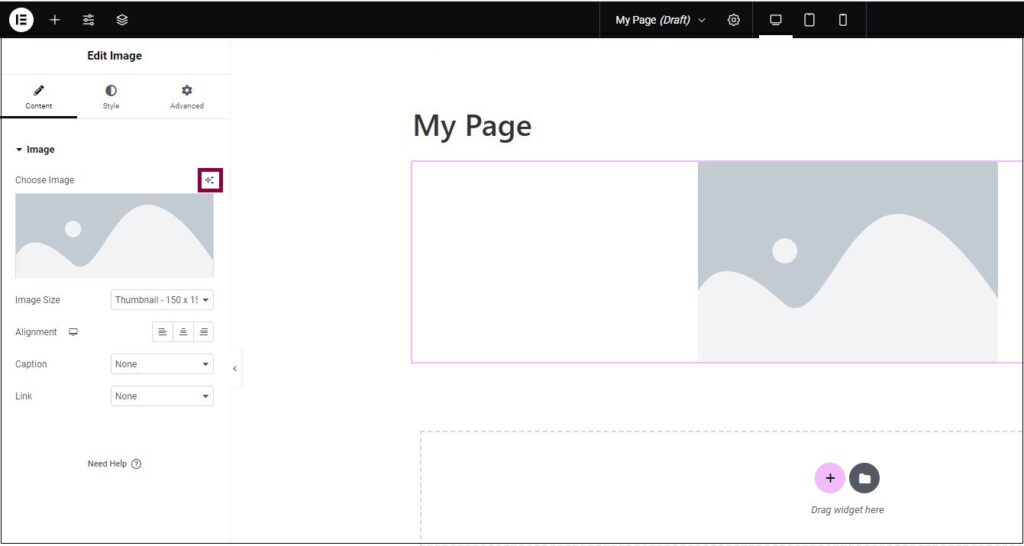
Task: Open the Link dropdown
Action: pos(162,396)
